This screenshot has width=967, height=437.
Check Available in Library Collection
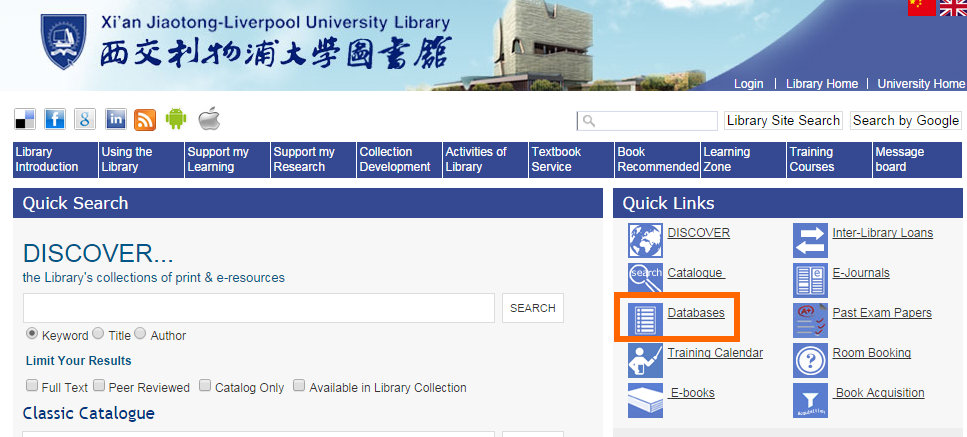click(x=299, y=386)
